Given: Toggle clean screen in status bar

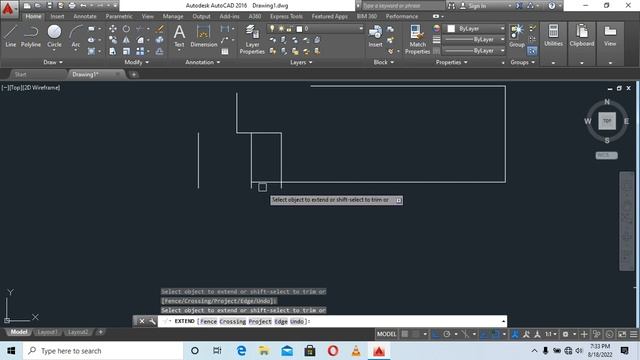Looking at the screenshot, I should point(622,334).
